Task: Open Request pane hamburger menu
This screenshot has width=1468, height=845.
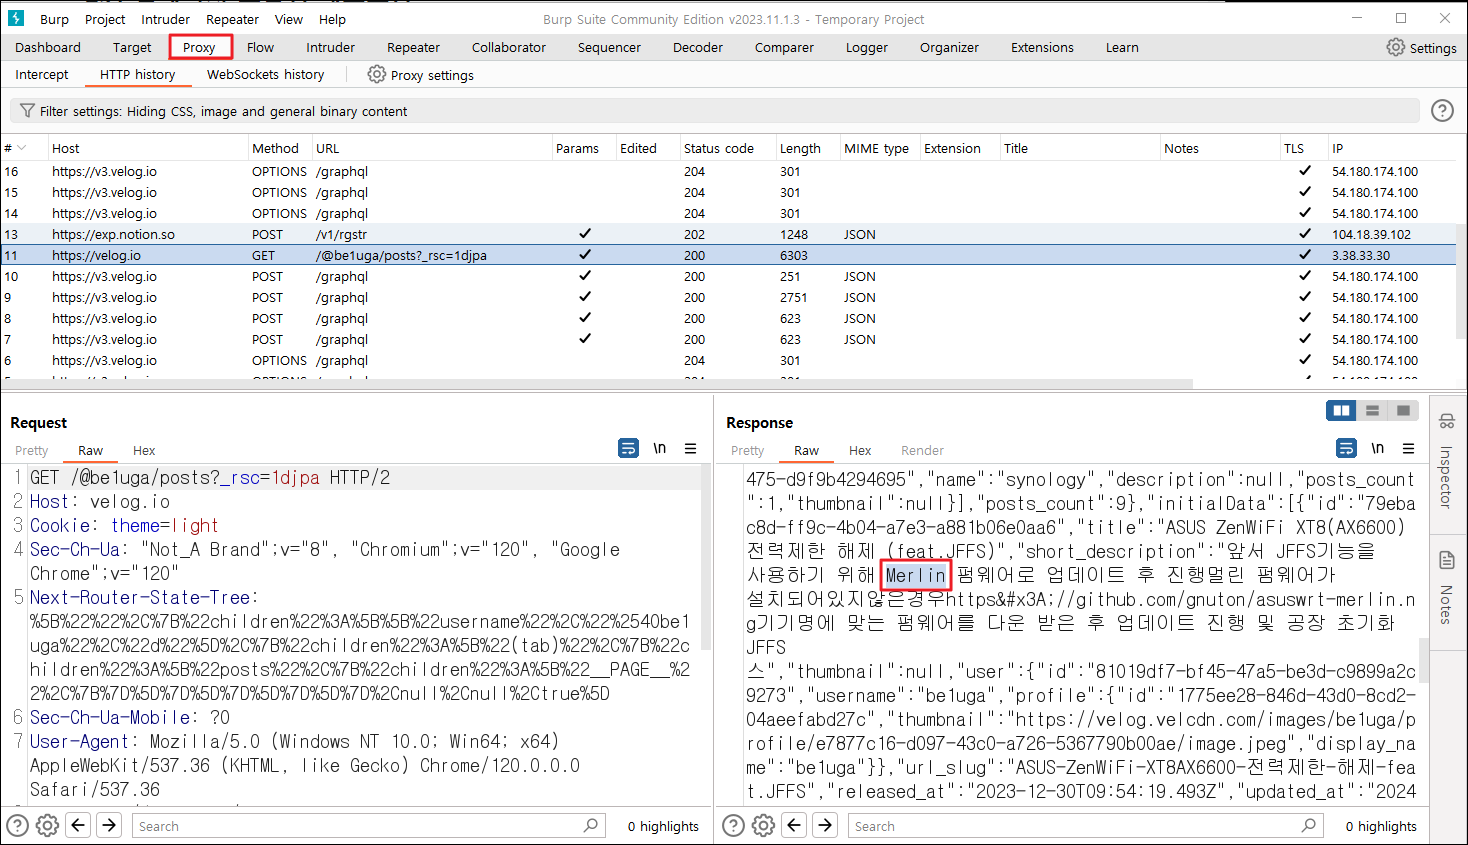Action: pos(690,448)
